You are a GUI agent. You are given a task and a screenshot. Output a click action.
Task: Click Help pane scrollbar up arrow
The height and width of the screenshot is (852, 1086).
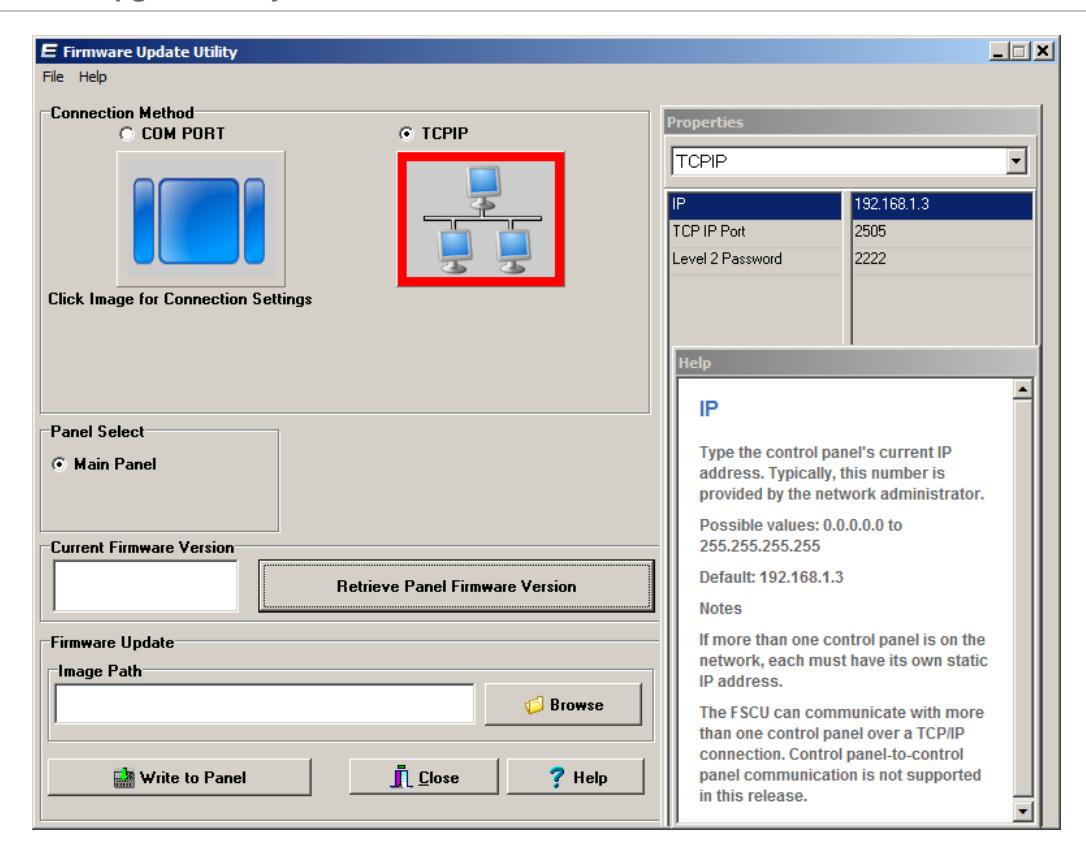pyautogui.click(x=1022, y=389)
